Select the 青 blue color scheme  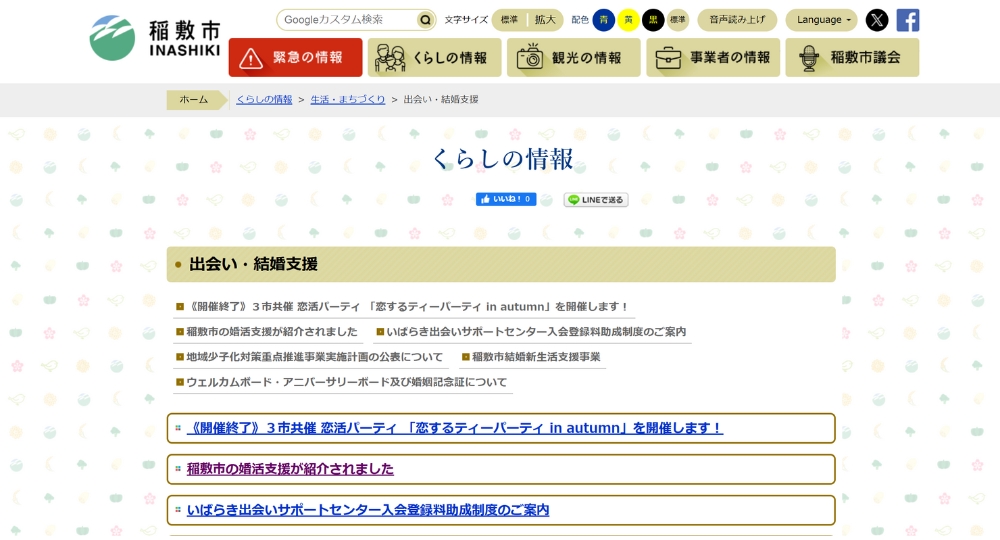pos(604,20)
